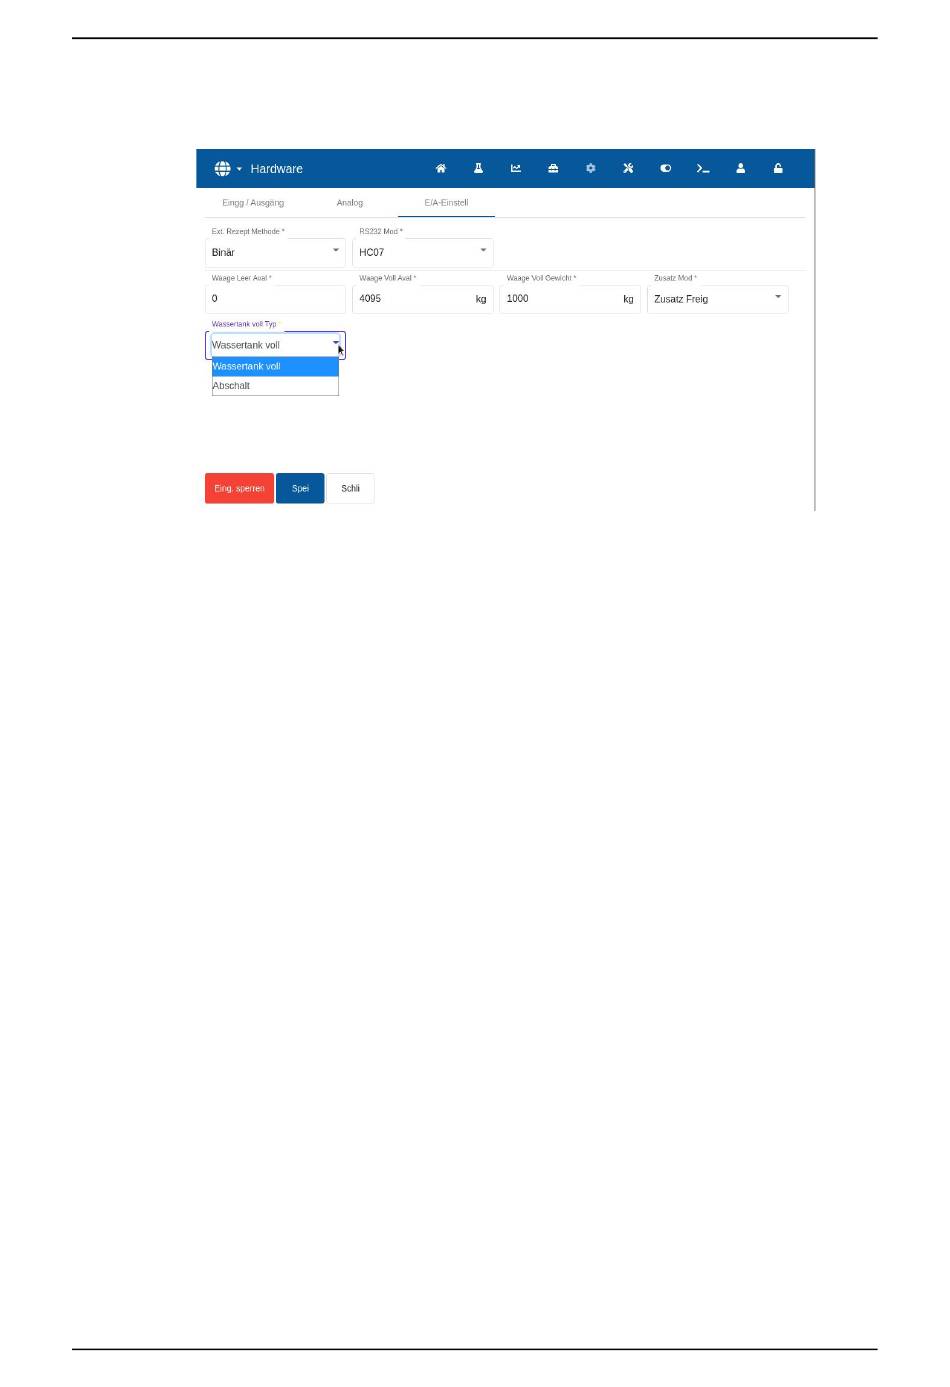
Task: Click the flask recipe icon
Action: pyautogui.click(x=478, y=169)
